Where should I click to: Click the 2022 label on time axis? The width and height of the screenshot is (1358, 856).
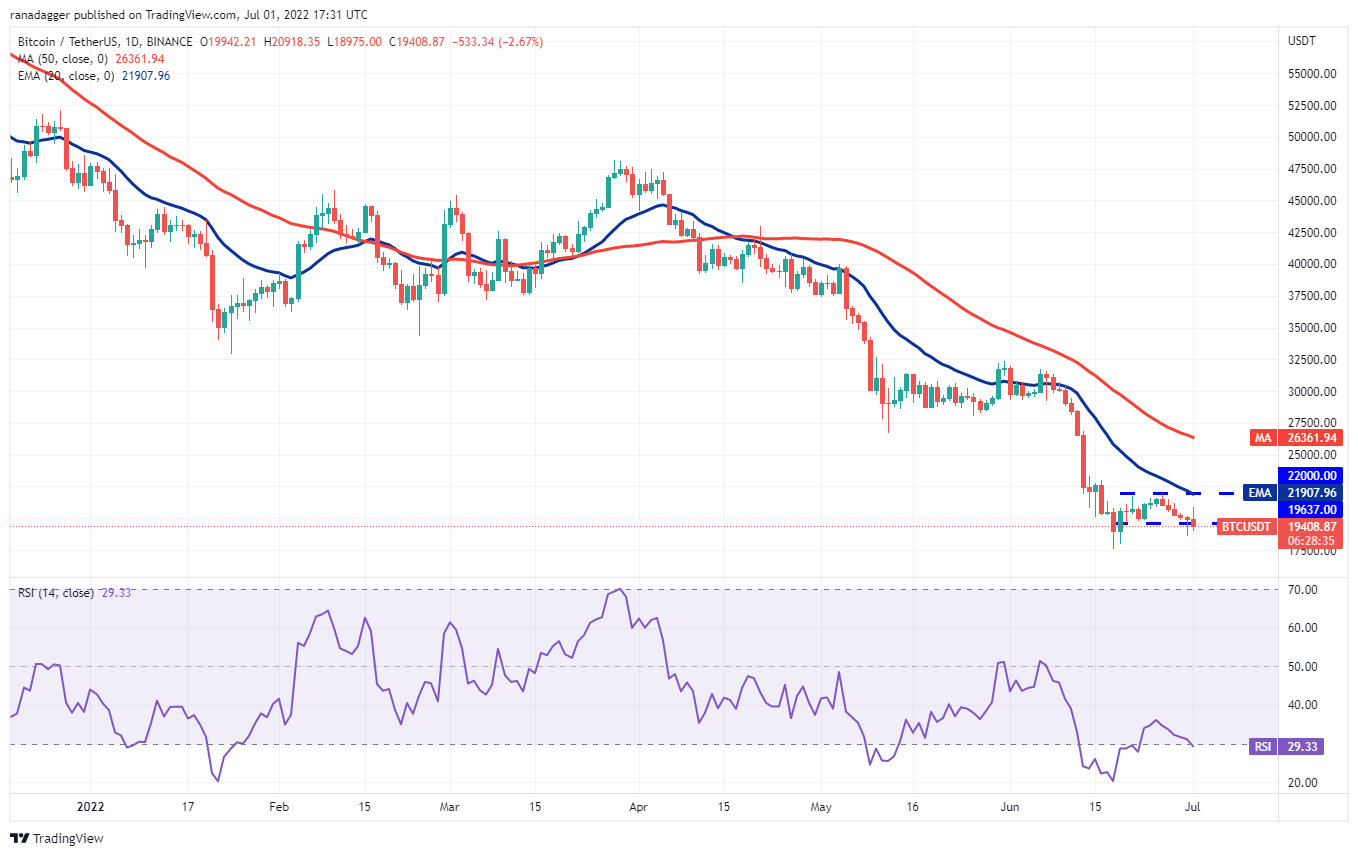[x=91, y=805]
